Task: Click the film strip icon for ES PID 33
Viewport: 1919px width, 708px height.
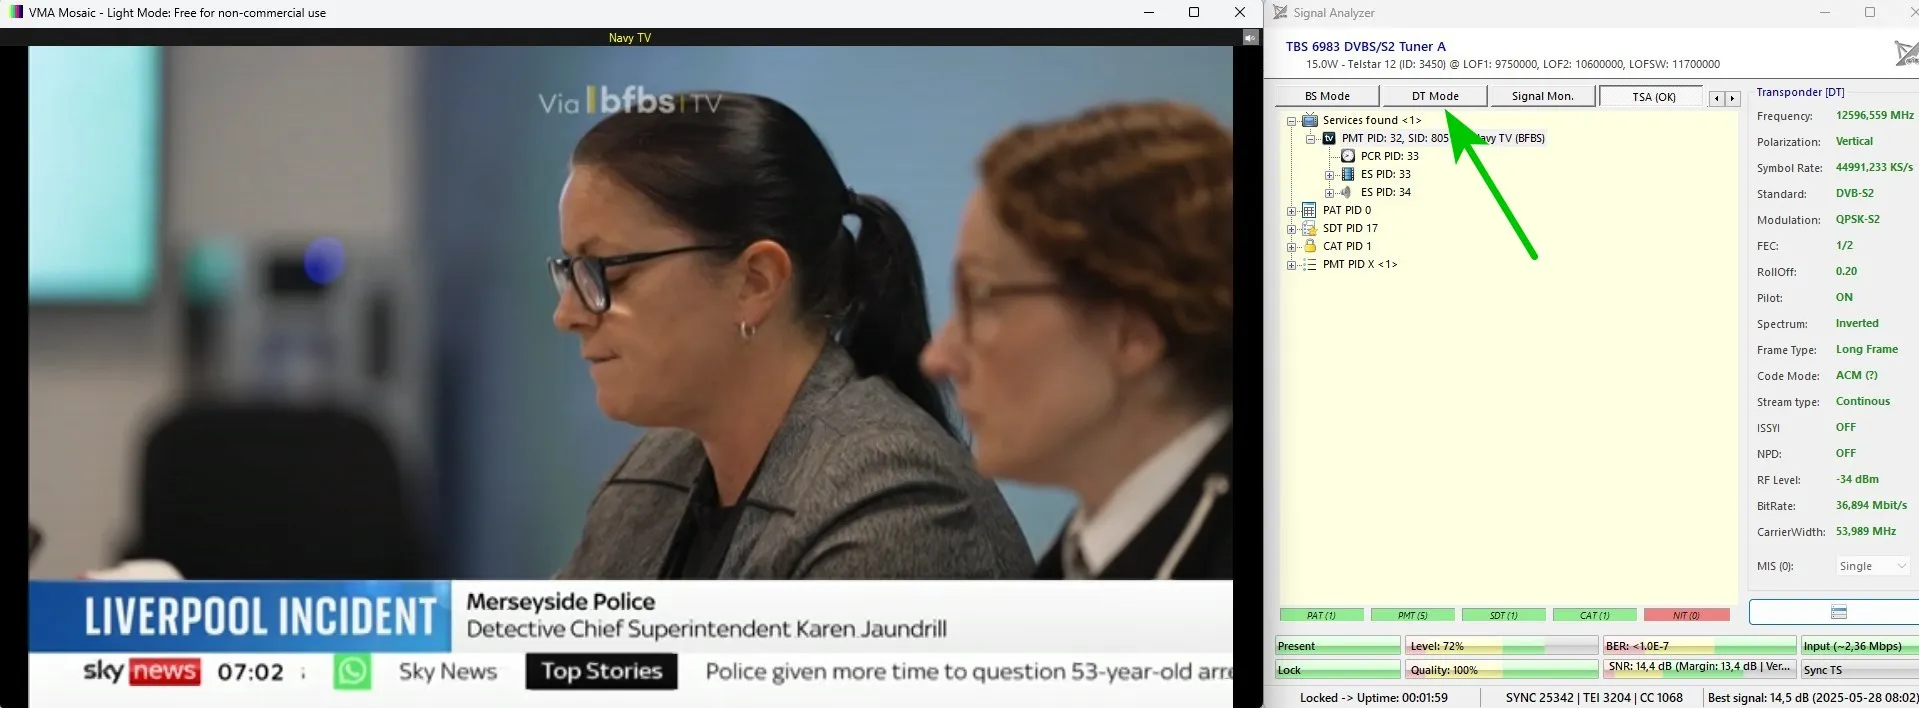Action: [x=1348, y=174]
